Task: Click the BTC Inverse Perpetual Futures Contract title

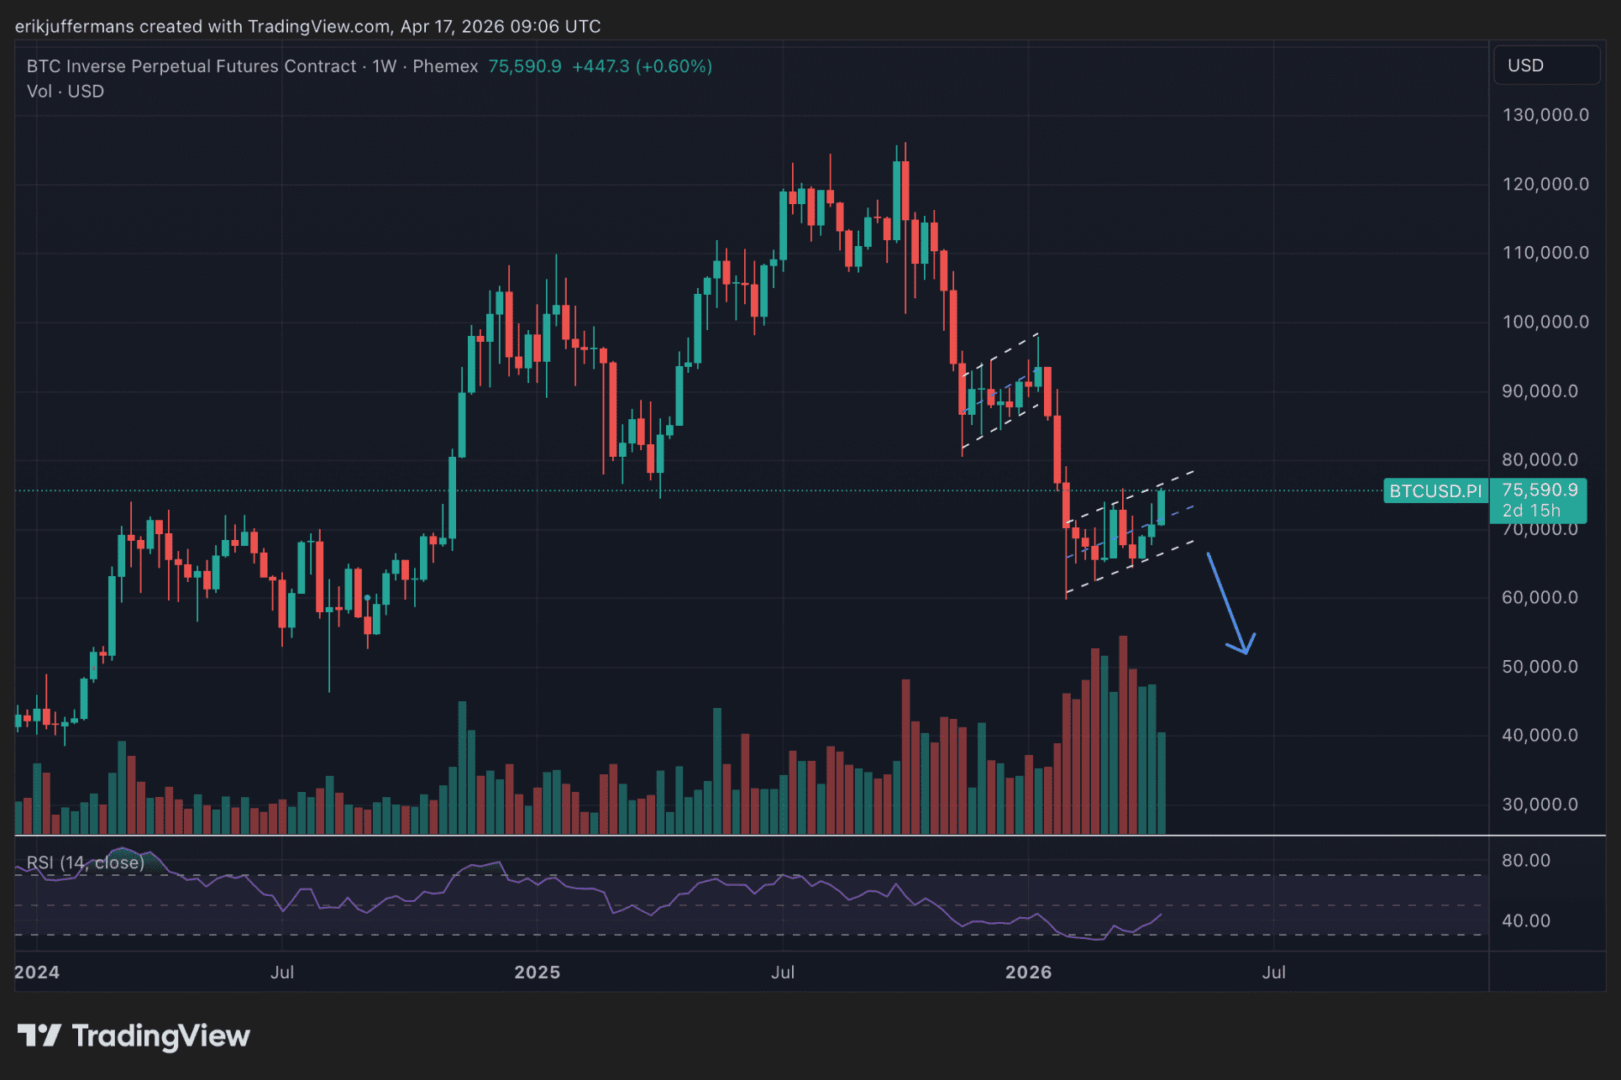Action: coord(191,66)
